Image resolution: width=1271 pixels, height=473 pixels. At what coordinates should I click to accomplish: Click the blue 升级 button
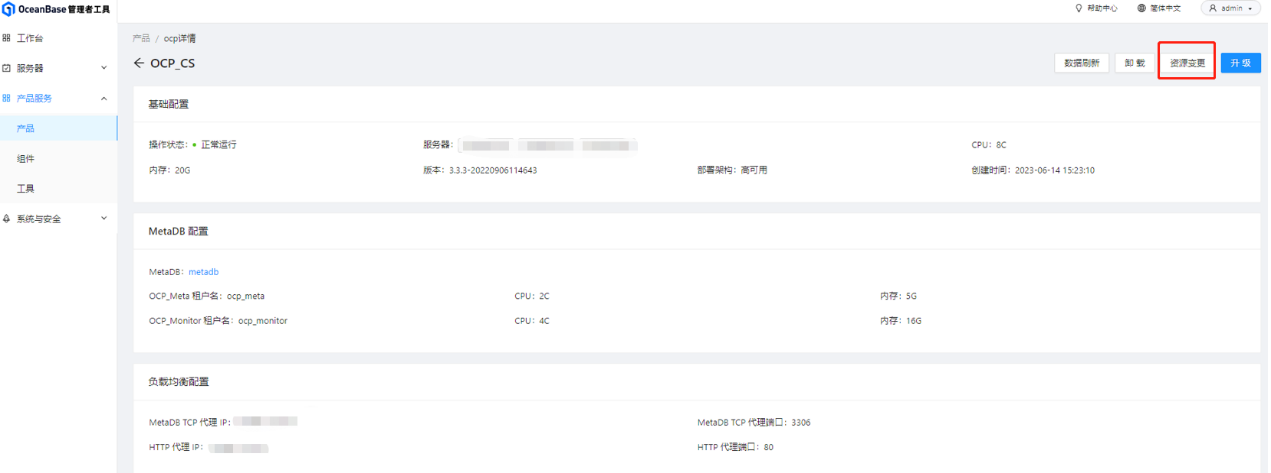tap(1240, 63)
